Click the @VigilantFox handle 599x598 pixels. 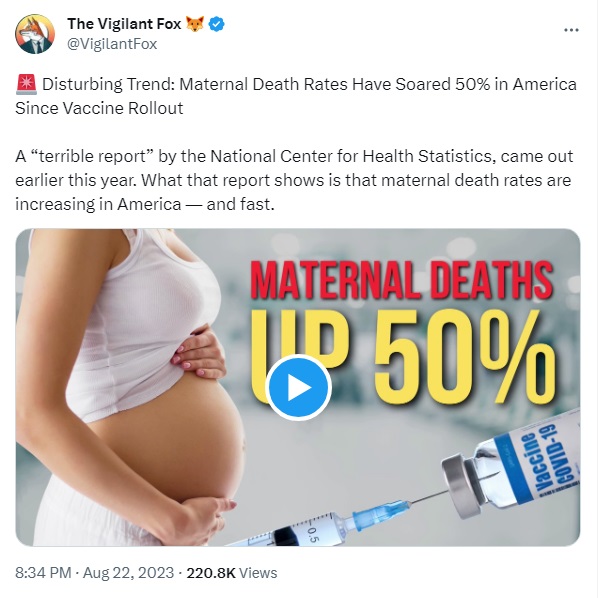click(x=112, y=44)
